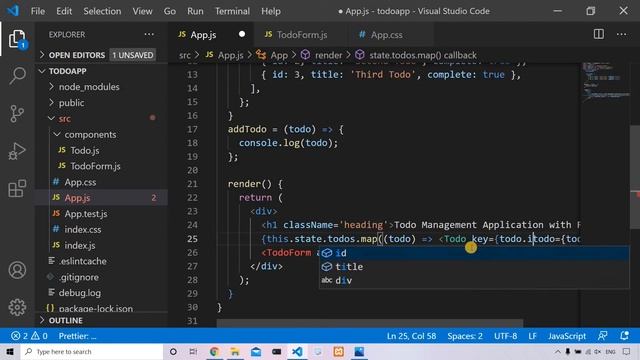Click Spaces: 2 indentation setting
Screen dimensions: 640x360
coord(464,336)
